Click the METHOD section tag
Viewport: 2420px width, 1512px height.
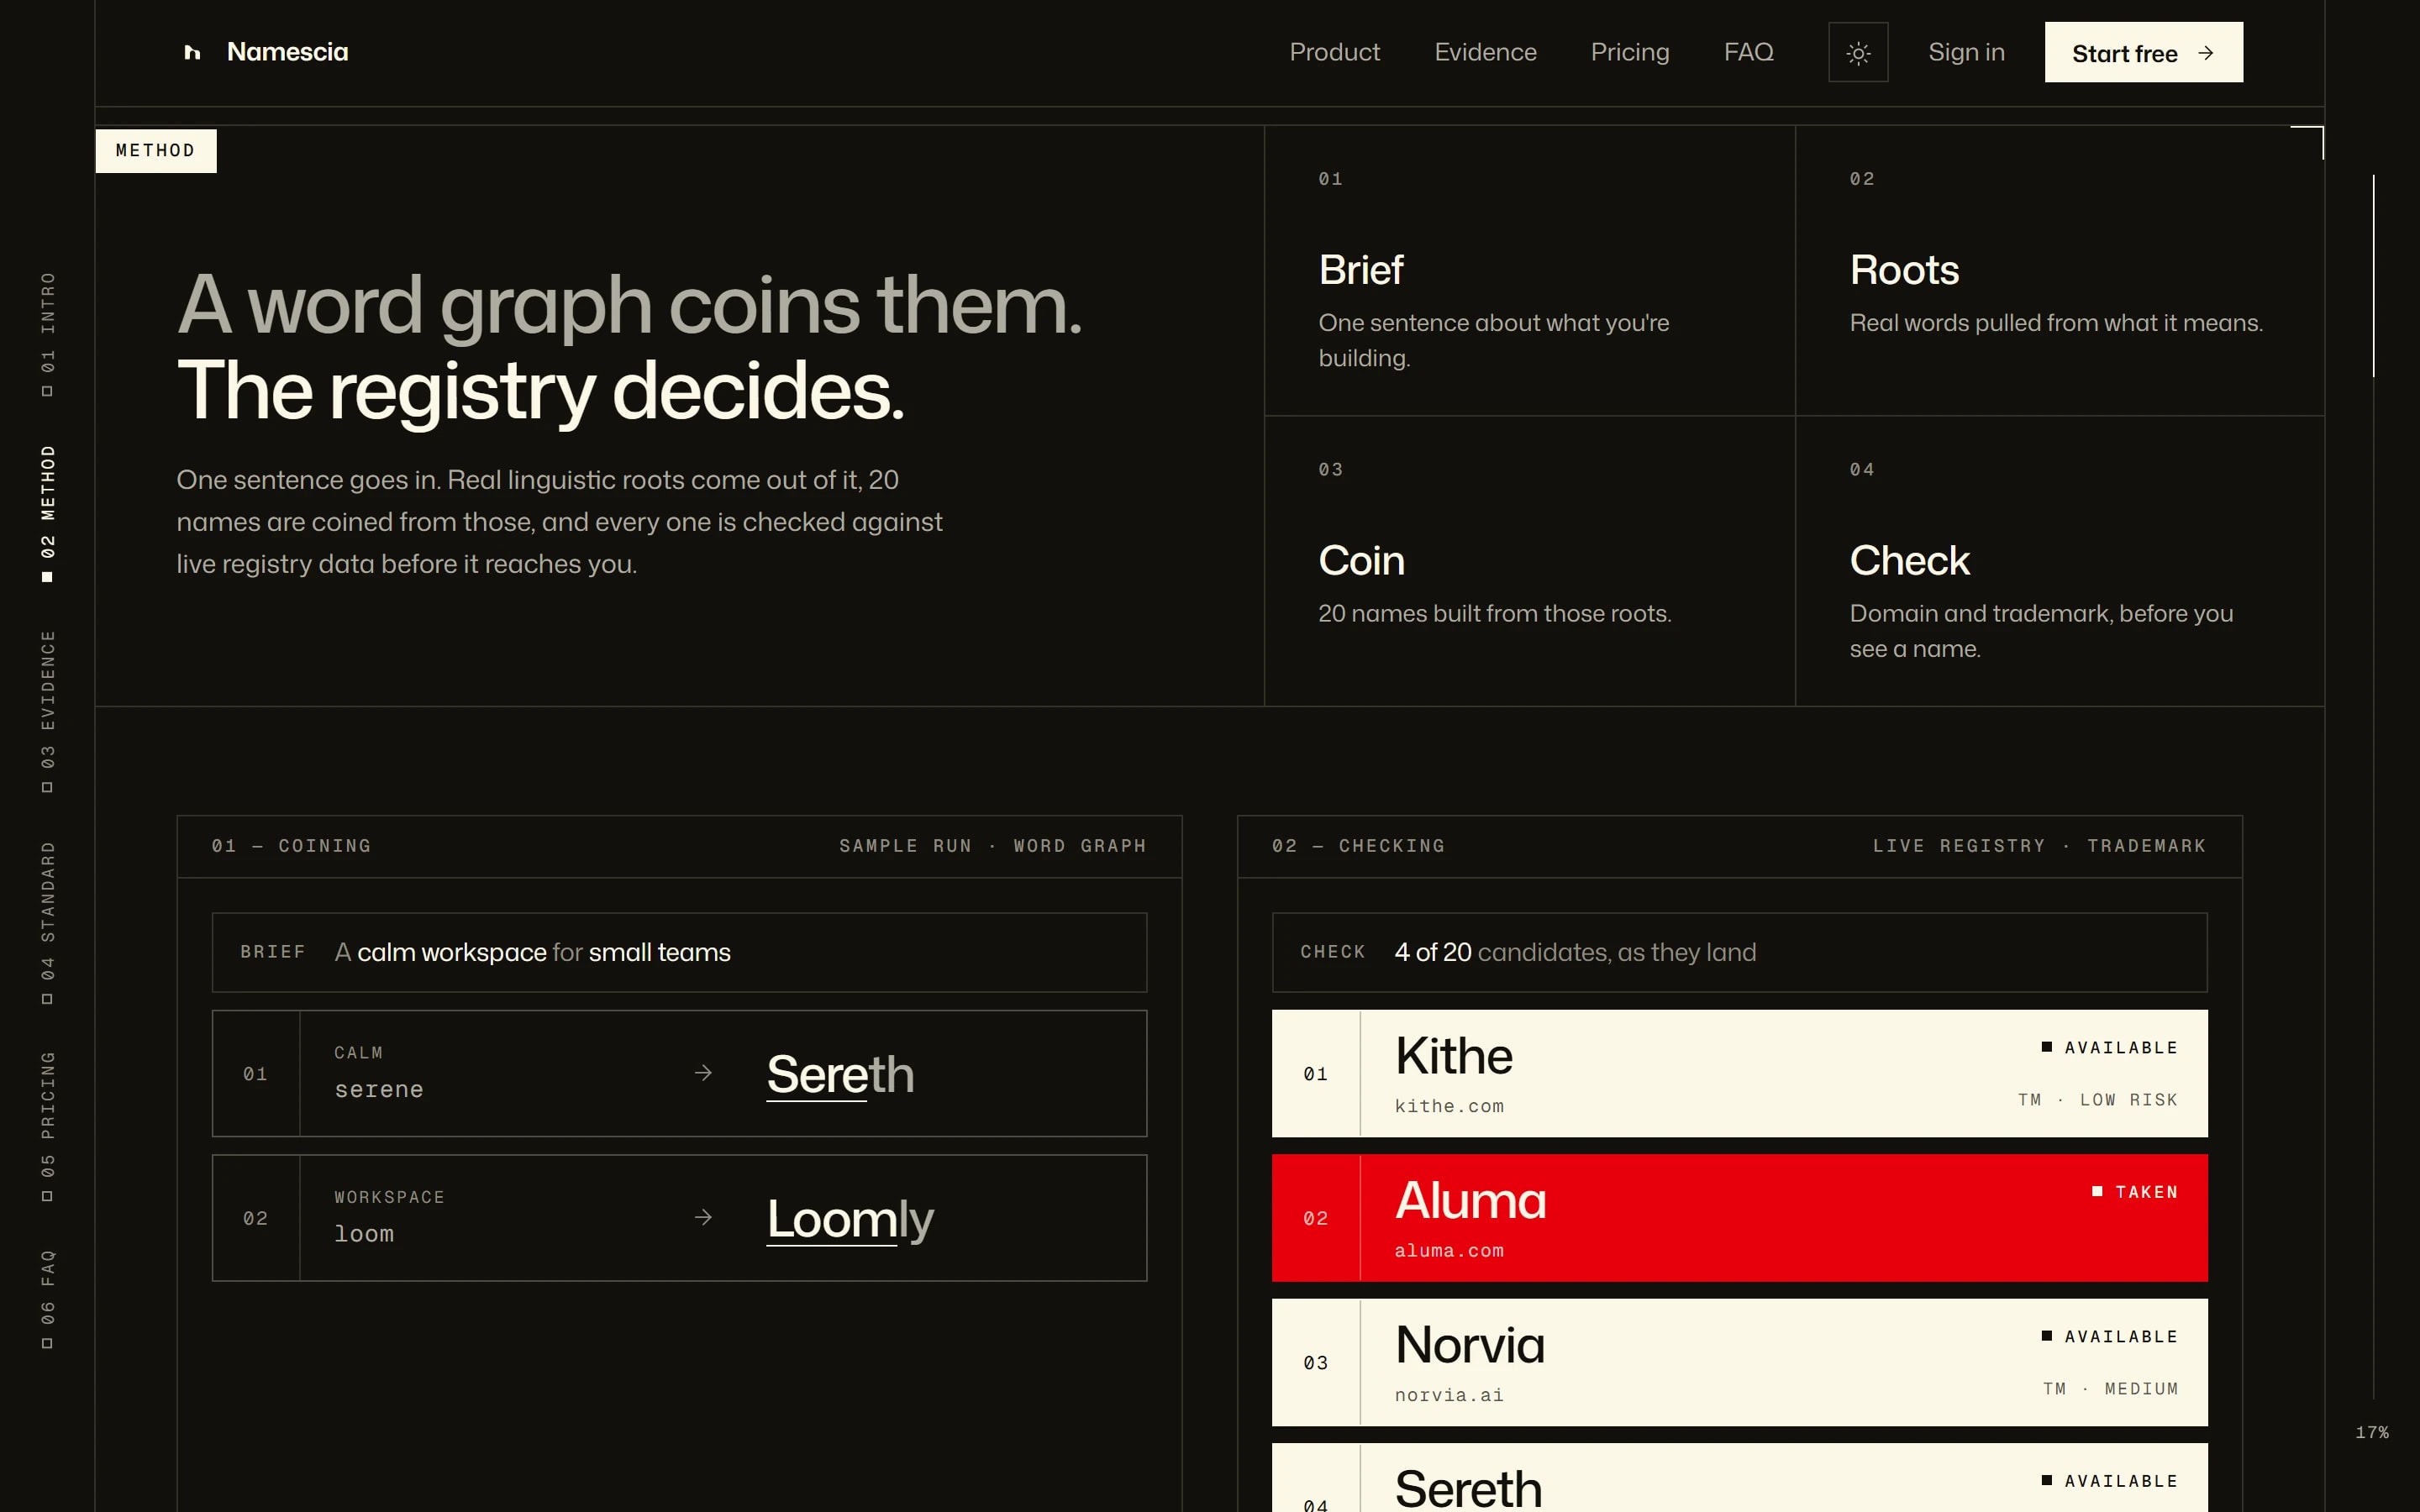156,150
